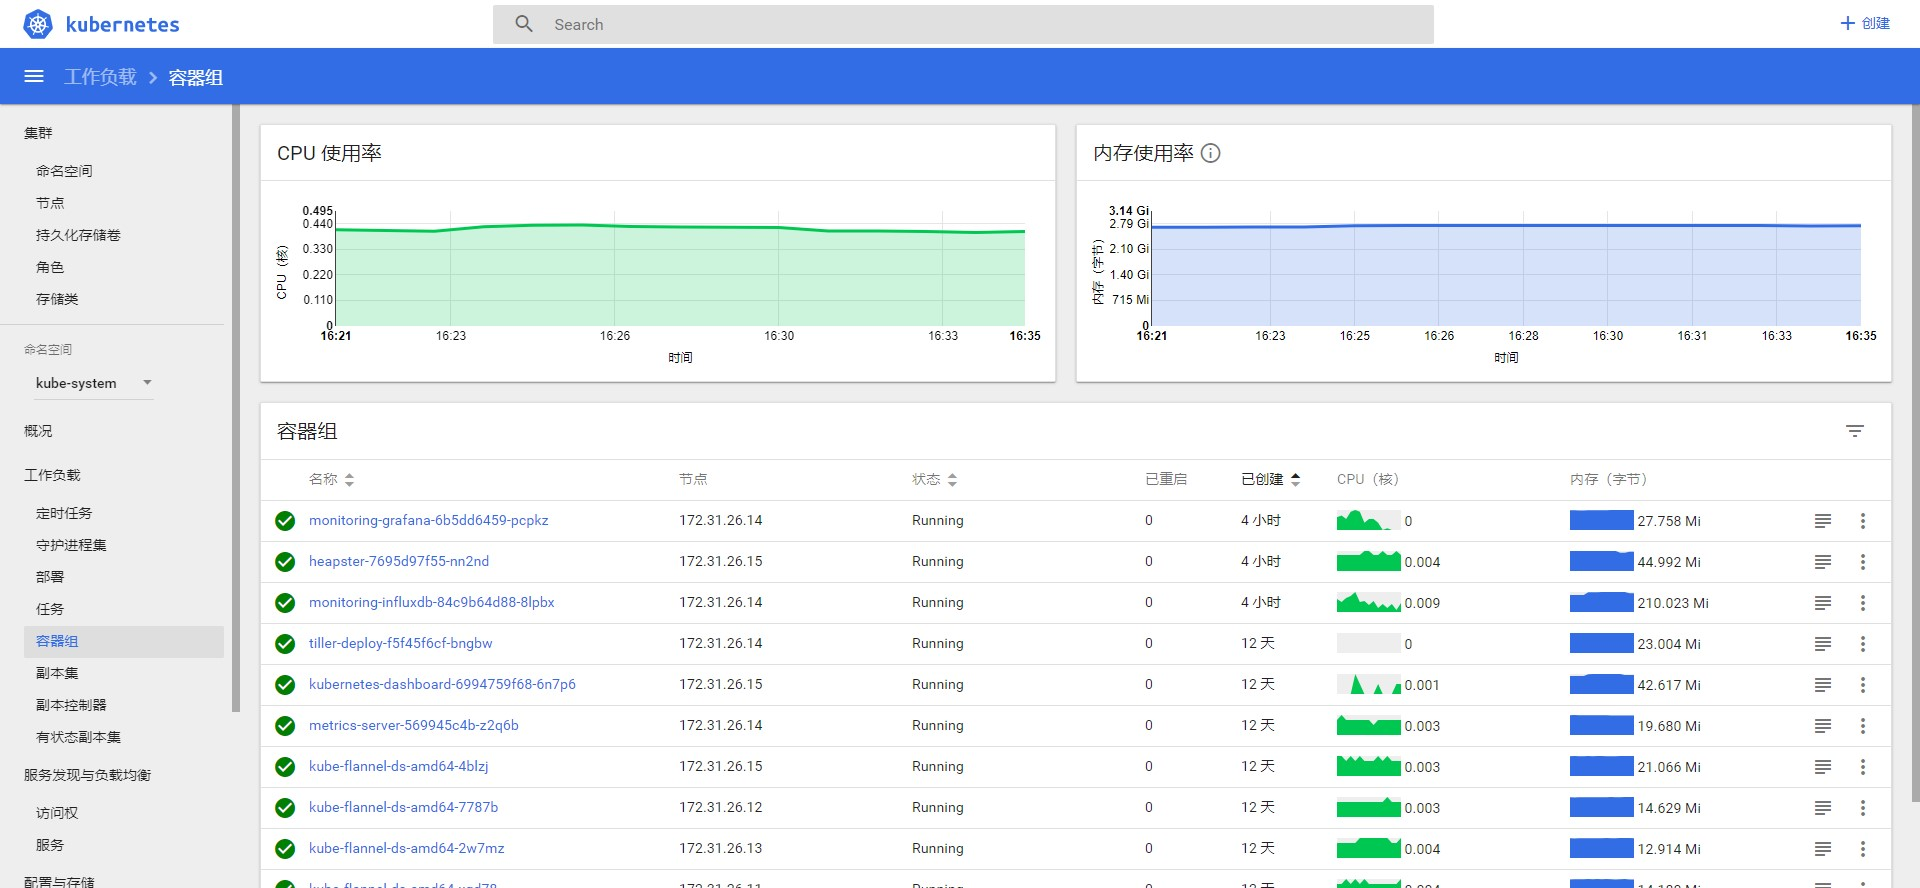The width and height of the screenshot is (1920, 888).
Task: Open 有状态副本集 in the sidebar
Action: (78, 737)
